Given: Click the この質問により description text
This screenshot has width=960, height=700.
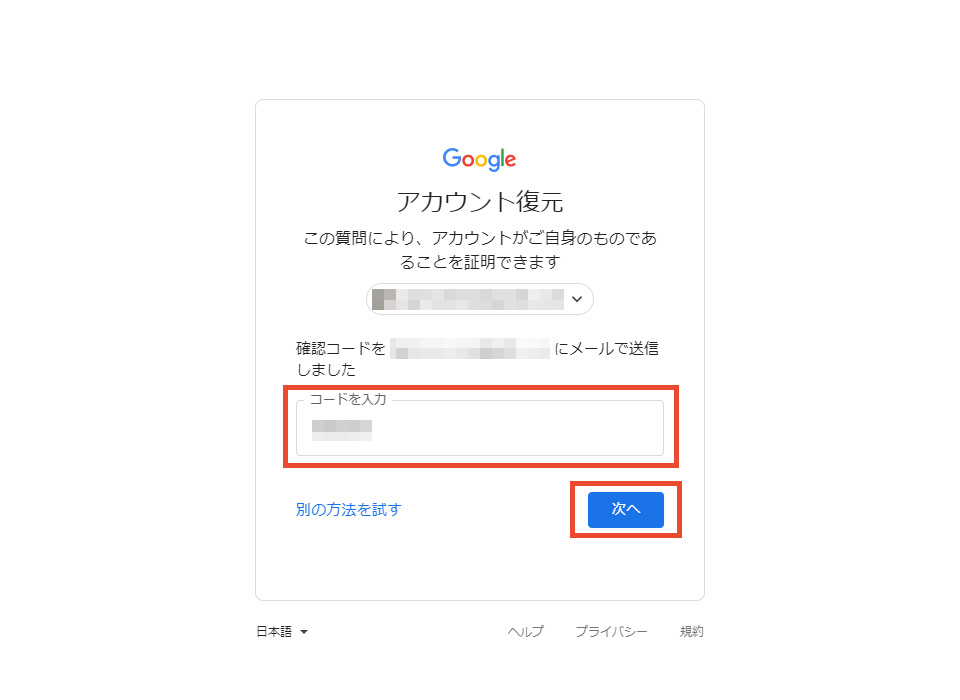Looking at the screenshot, I should (479, 250).
